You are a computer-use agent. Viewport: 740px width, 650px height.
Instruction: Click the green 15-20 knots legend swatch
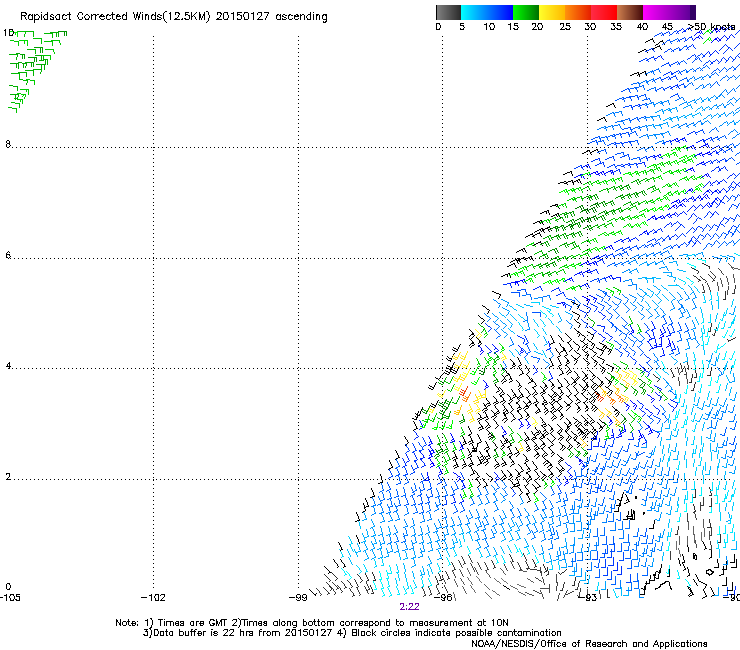coord(526,12)
